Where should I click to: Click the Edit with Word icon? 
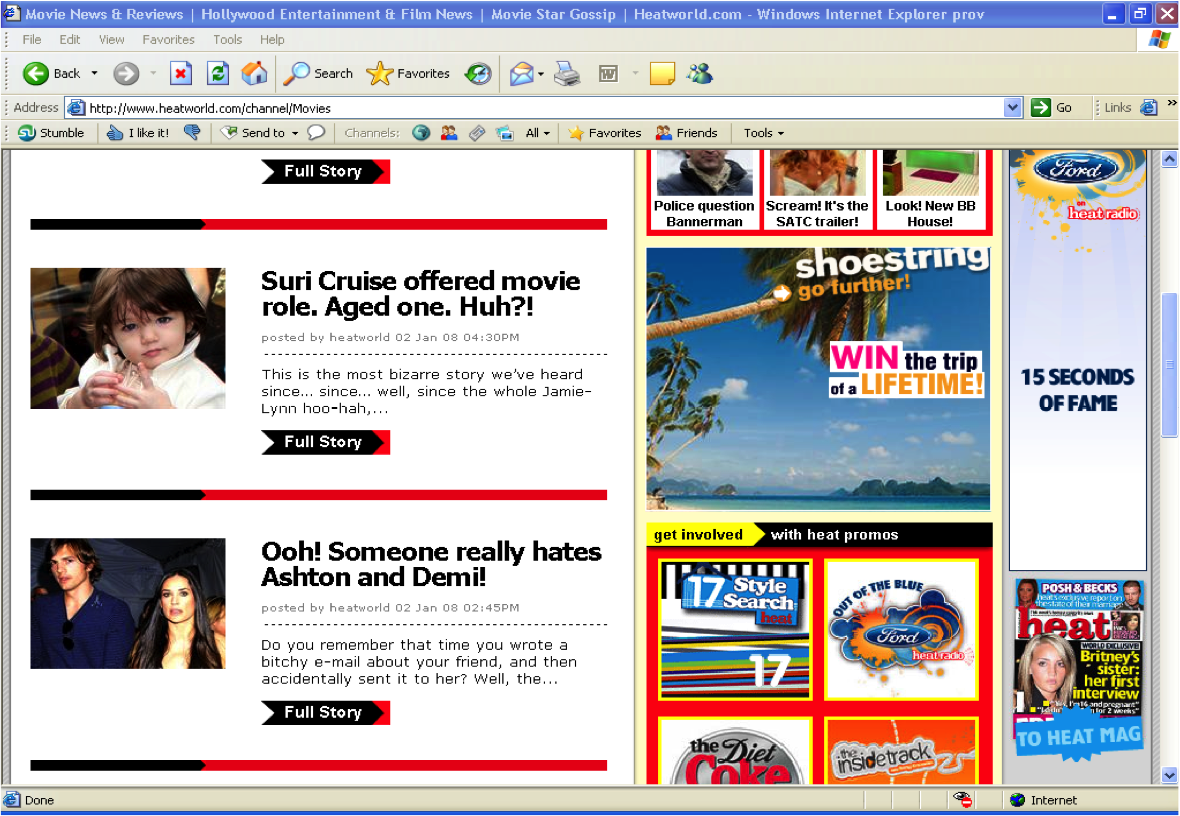click(x=608, y=73)
